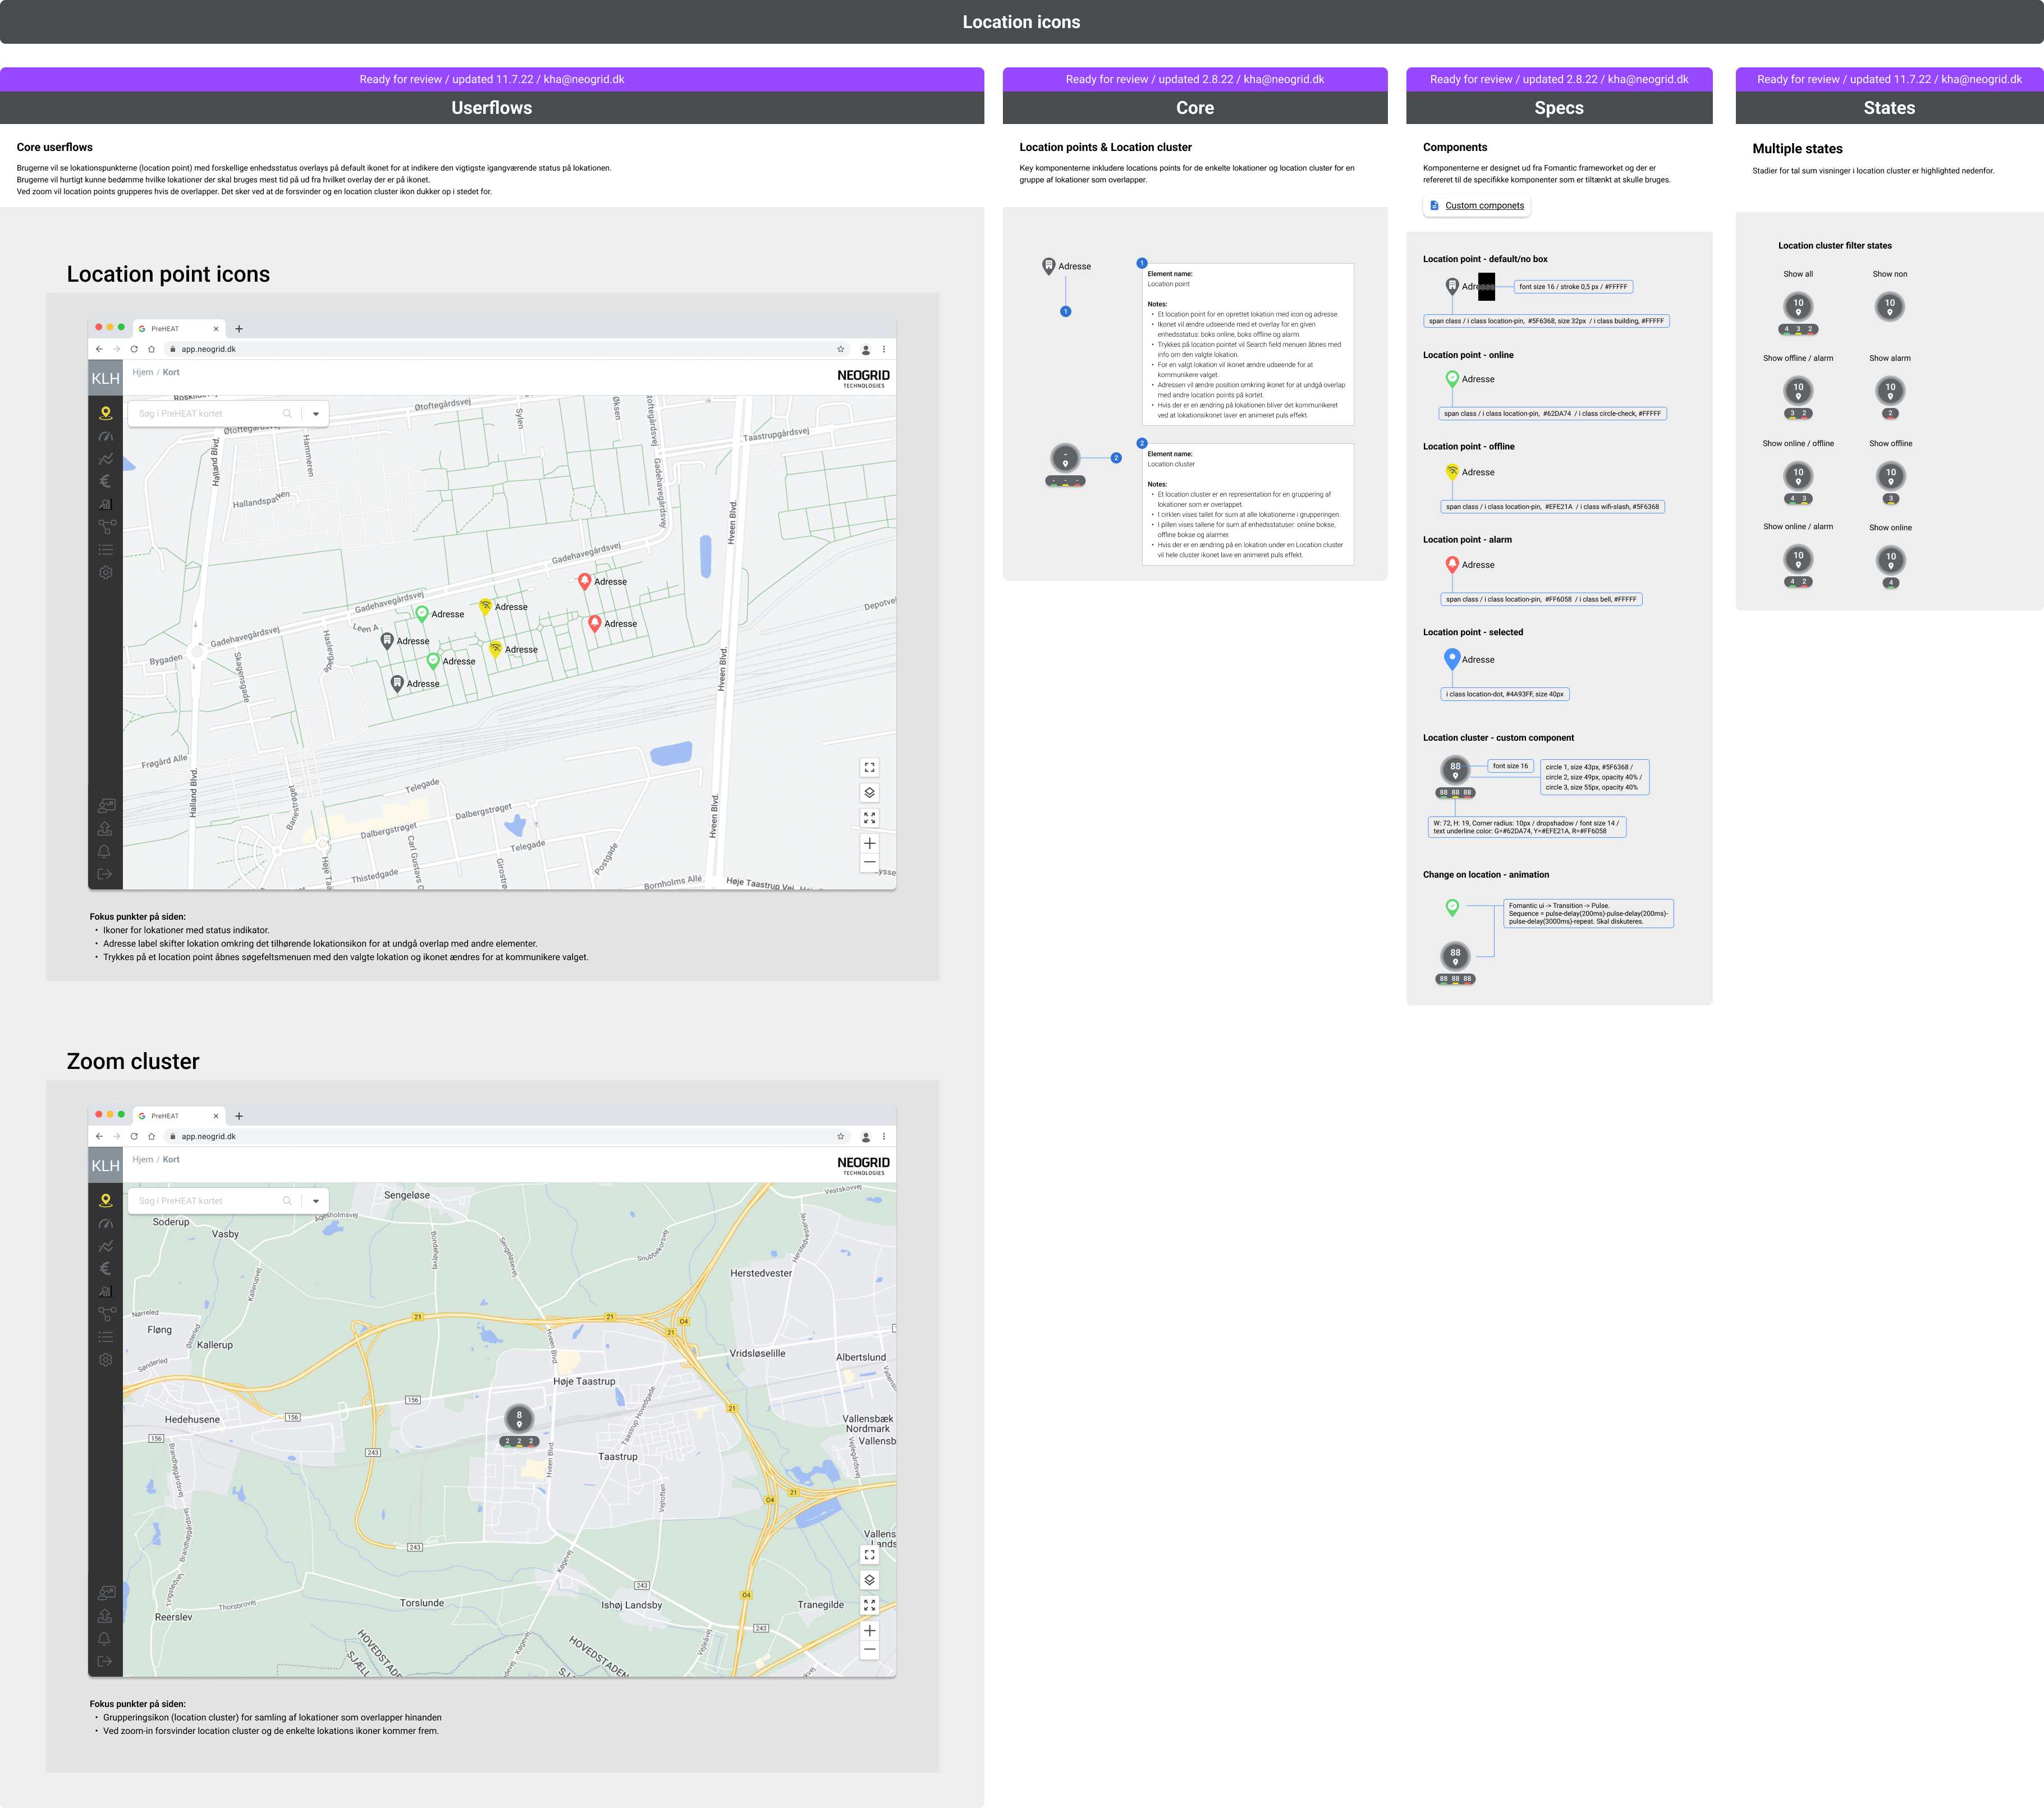Click layers icon on Zoom cluster map

[869, 1580]
